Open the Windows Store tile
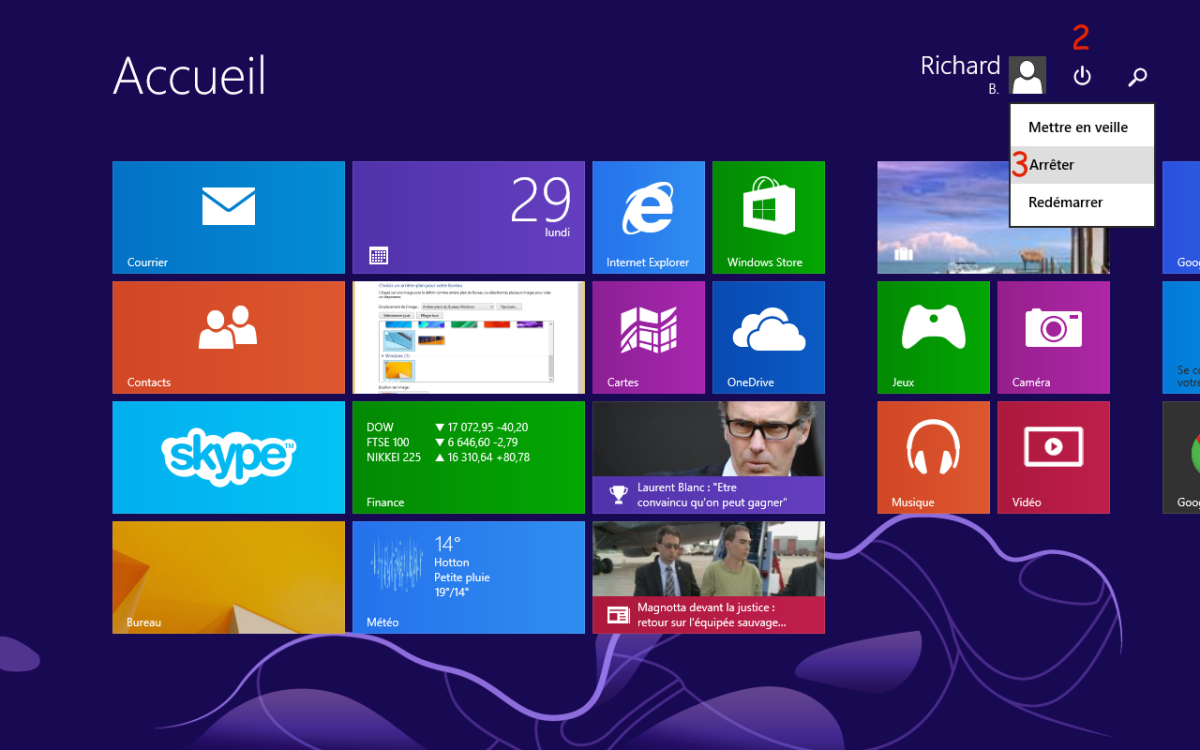Image resolution: width=1200 pixels, height=750 pixels. click(x=768, y=217)
